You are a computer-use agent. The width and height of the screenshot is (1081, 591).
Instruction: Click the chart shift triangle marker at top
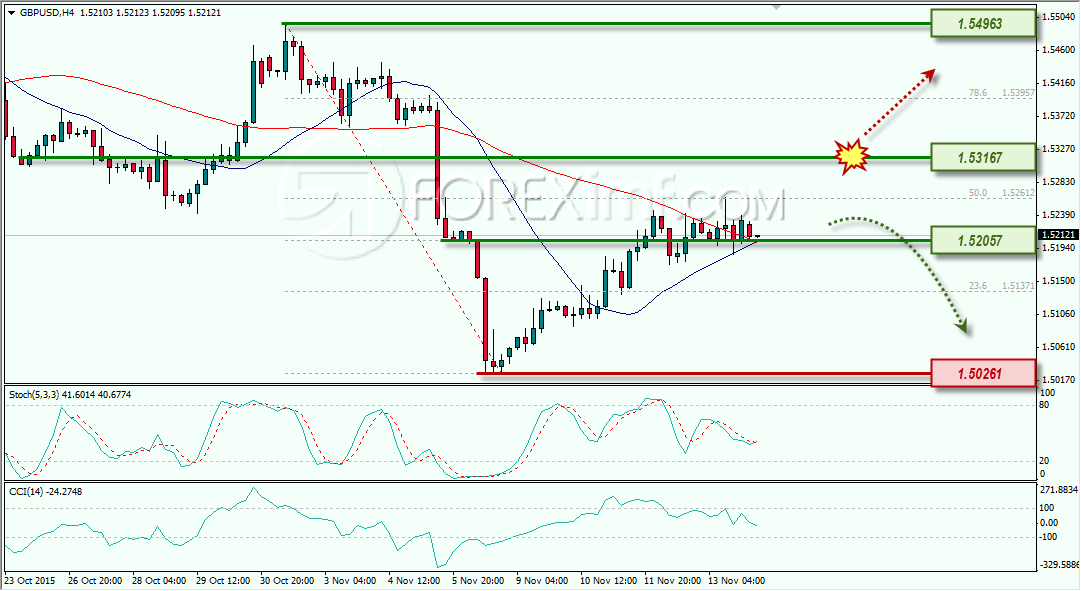click(777, 7)
